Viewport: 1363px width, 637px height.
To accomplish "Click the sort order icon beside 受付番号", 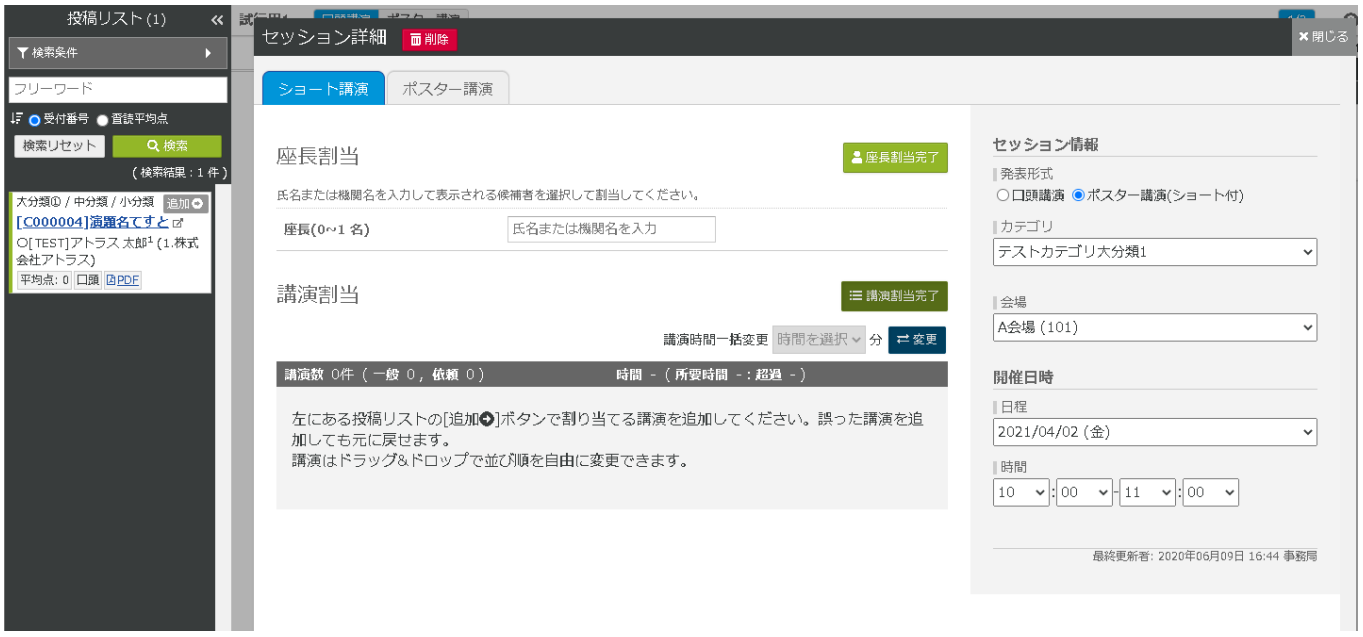I will [15, 117].
